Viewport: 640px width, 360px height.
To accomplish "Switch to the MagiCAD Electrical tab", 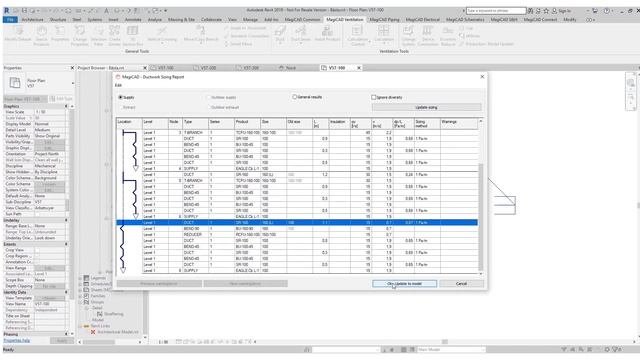I will (422, 19).
